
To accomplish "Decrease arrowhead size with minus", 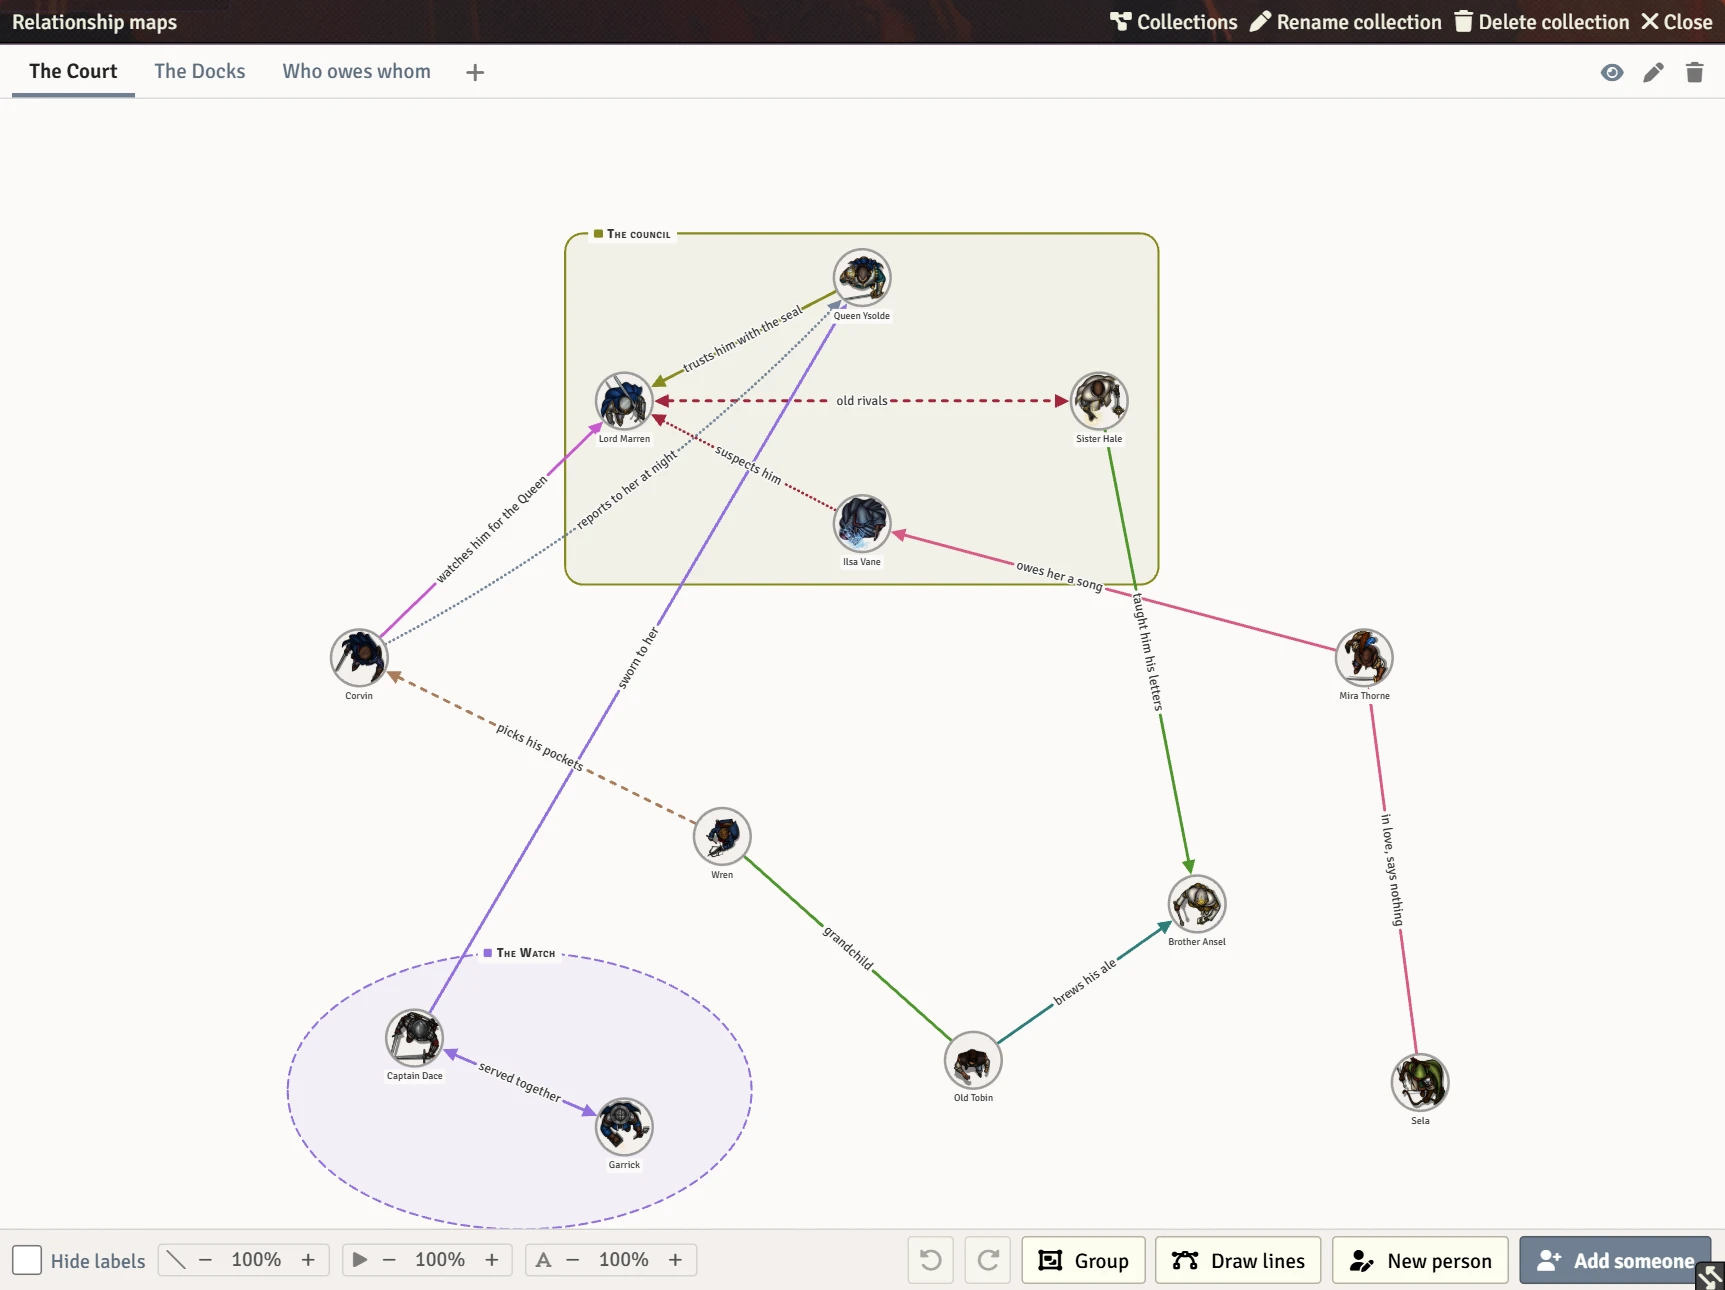I will (389, 1260).
